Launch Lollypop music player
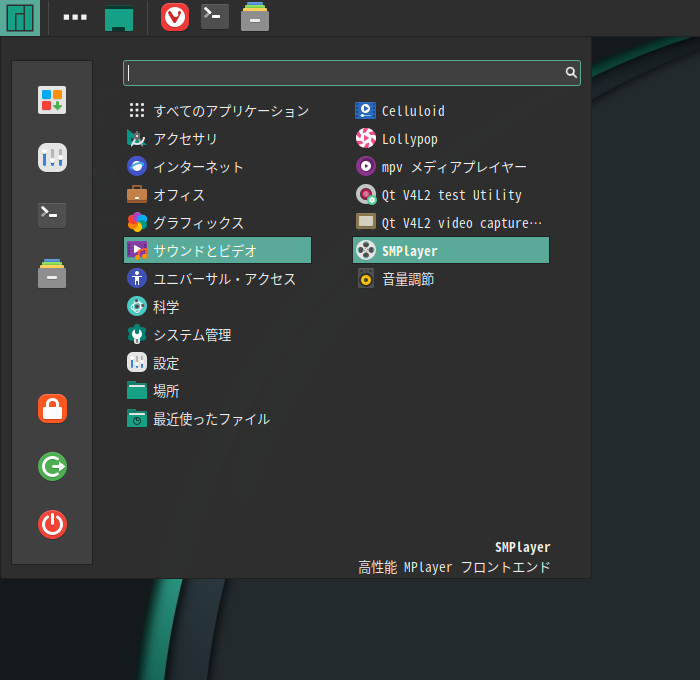 click(x=451, y=138)
